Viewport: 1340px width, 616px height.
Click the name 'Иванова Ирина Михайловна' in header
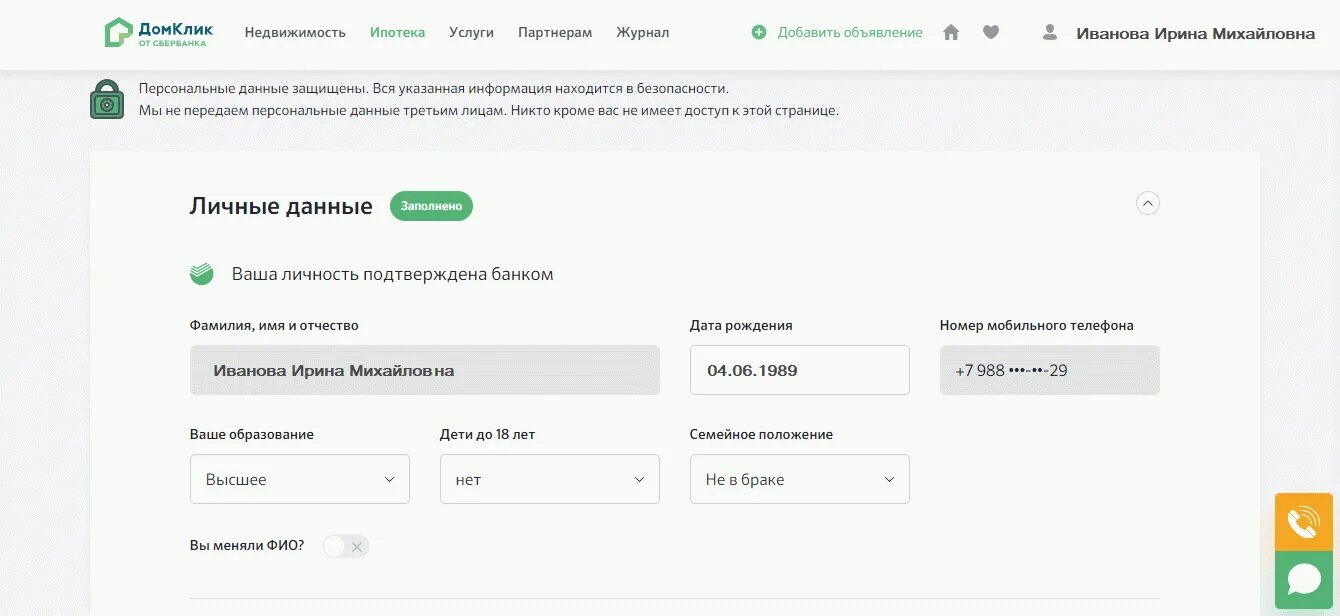click(x=1195, y=34)
